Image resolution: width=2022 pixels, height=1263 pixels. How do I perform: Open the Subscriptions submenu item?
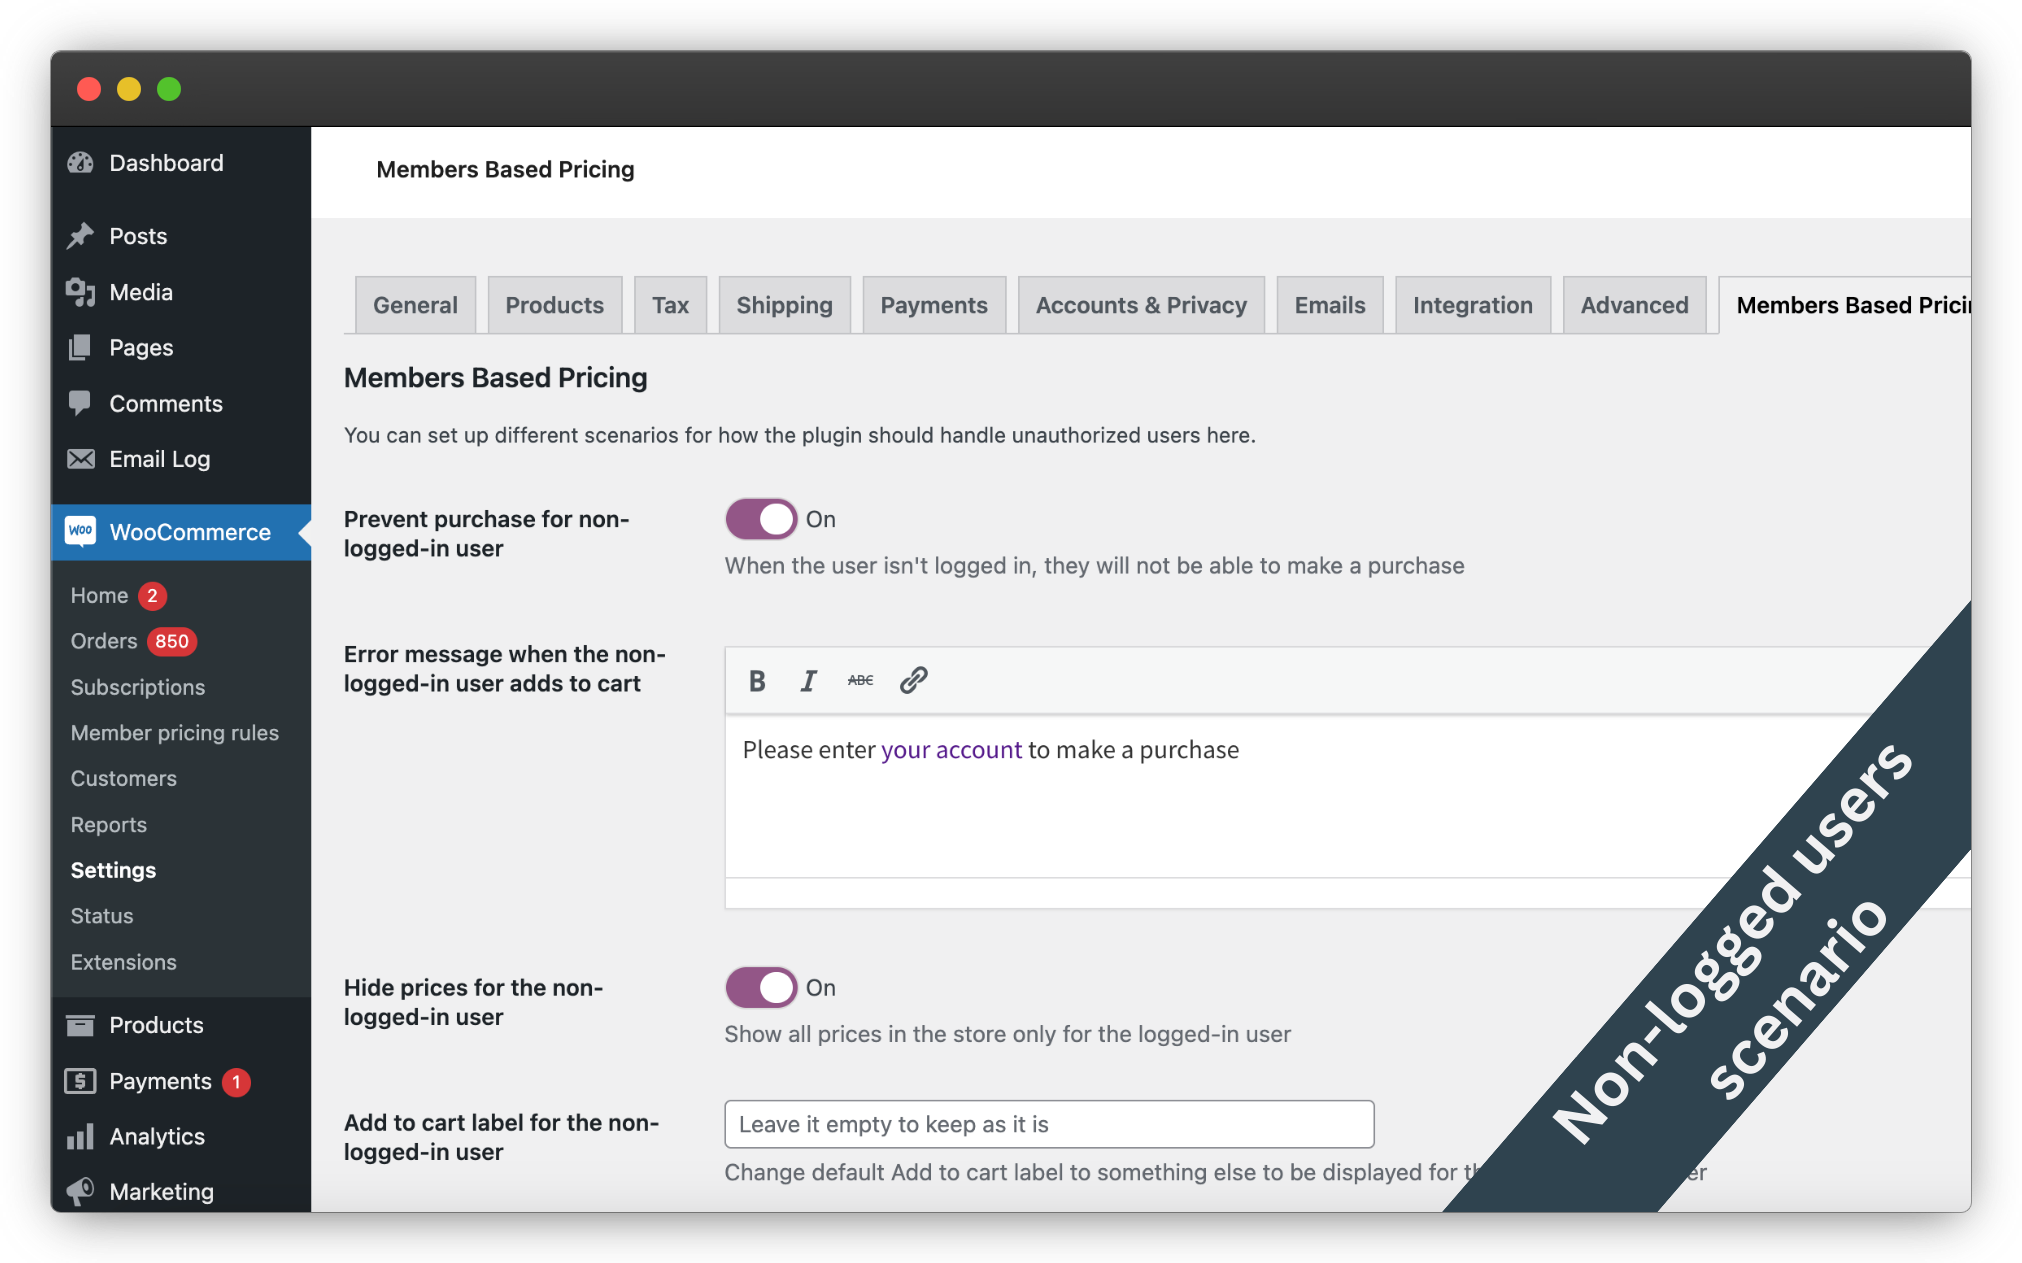point(137,687)
